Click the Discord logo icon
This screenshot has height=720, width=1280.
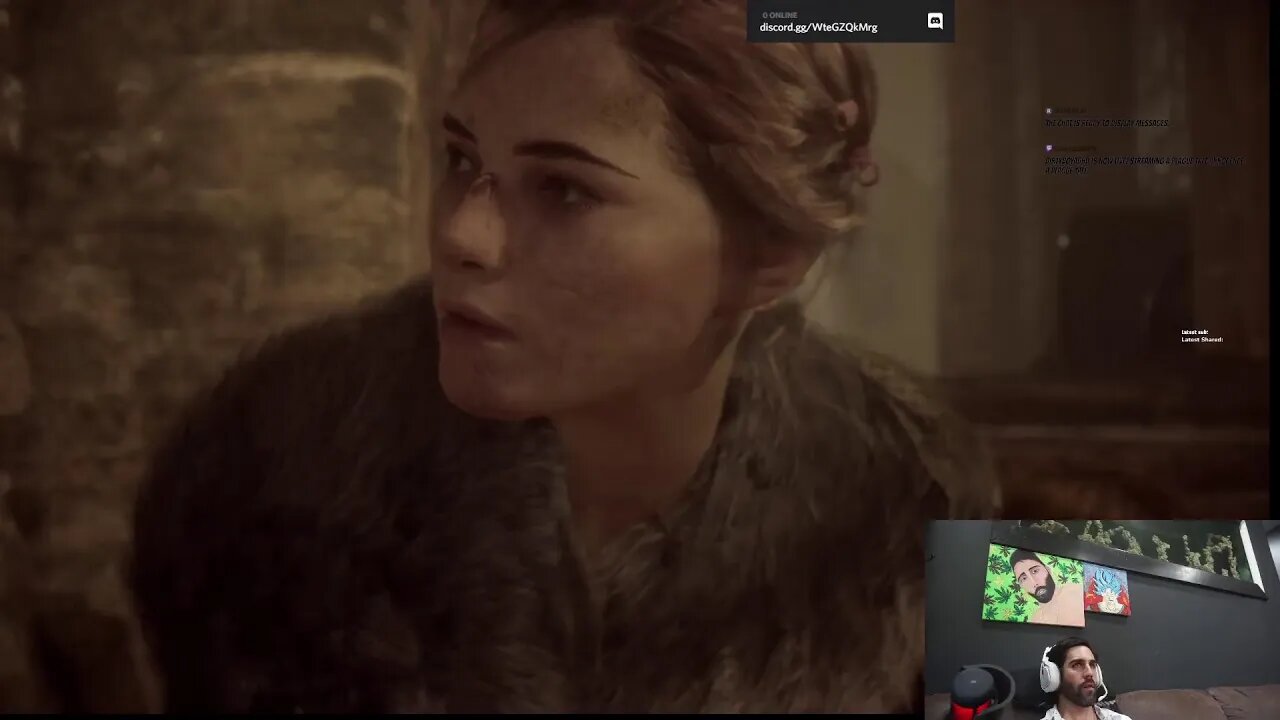point(935,21)
